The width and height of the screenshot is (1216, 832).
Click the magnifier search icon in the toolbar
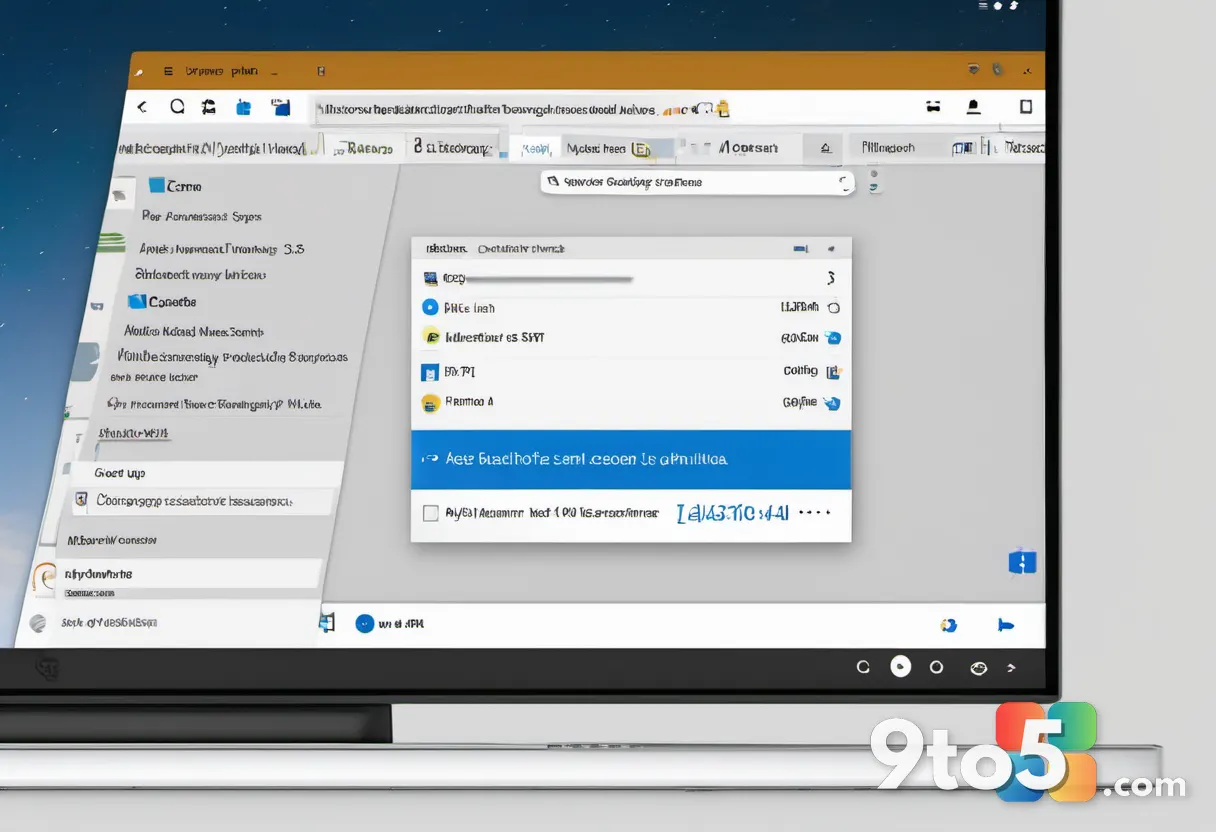[x=177, y=106]
